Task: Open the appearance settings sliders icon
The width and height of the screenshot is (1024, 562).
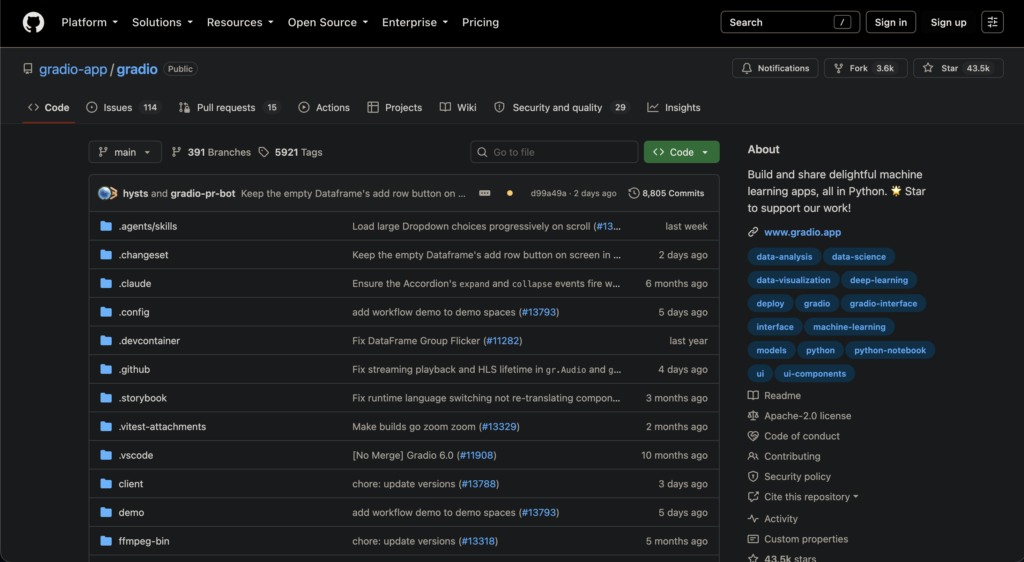Action: pos(992,22)
